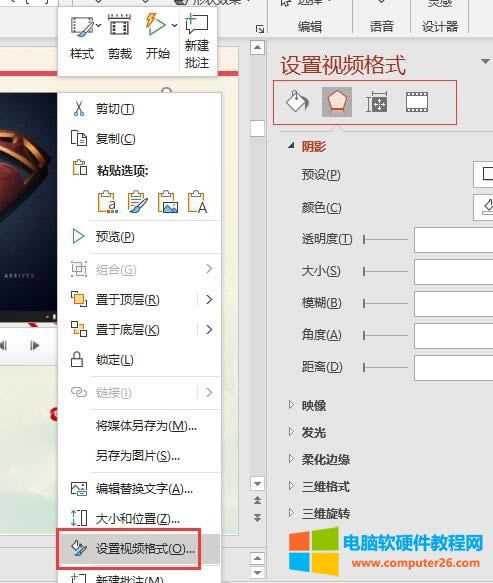Viewport: 493px width, 583px height.
Task: Choose Keep Source Formatting paste option
Action: coord(107,202)
